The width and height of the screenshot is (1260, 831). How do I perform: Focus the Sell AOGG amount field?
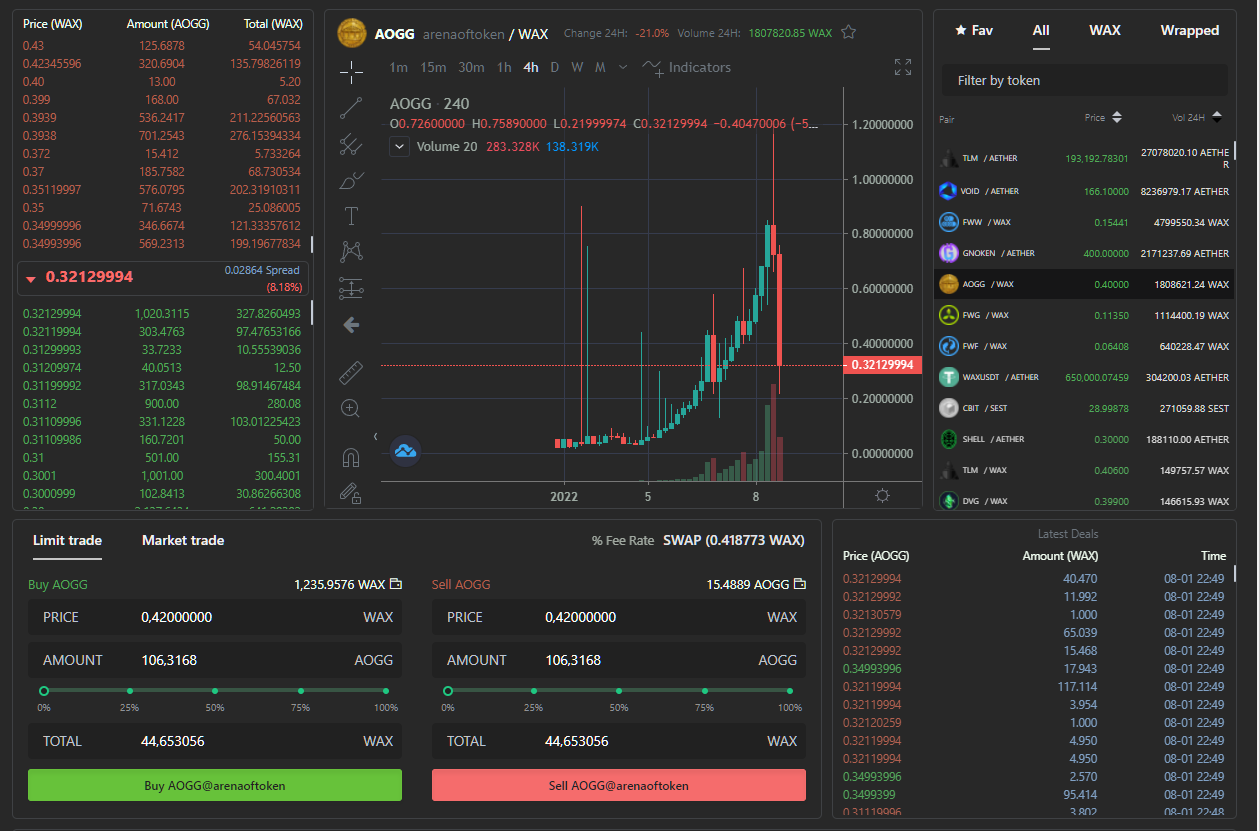[x=619, y=660]
